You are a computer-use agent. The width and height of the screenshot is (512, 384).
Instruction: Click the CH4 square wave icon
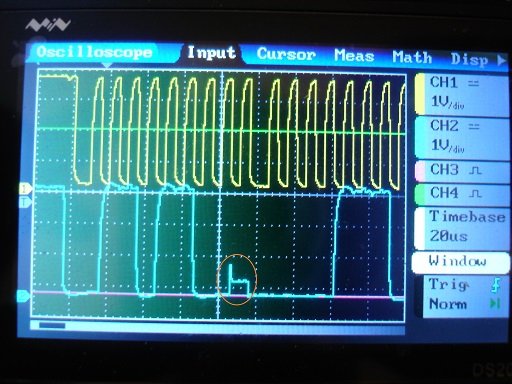coord(475,194)
